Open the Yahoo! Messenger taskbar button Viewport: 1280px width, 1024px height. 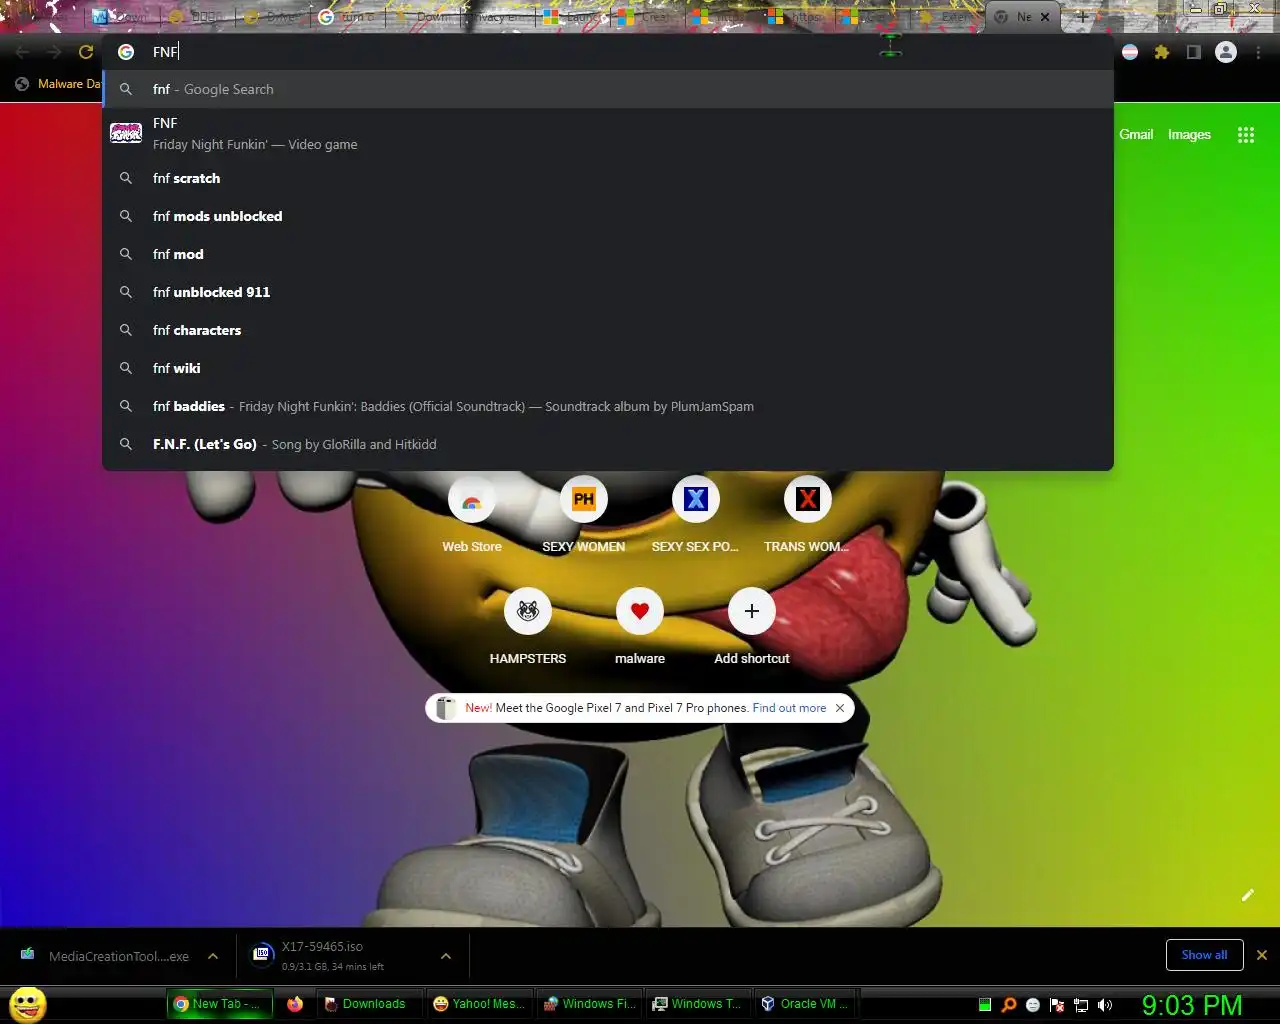pos(478,1004)
